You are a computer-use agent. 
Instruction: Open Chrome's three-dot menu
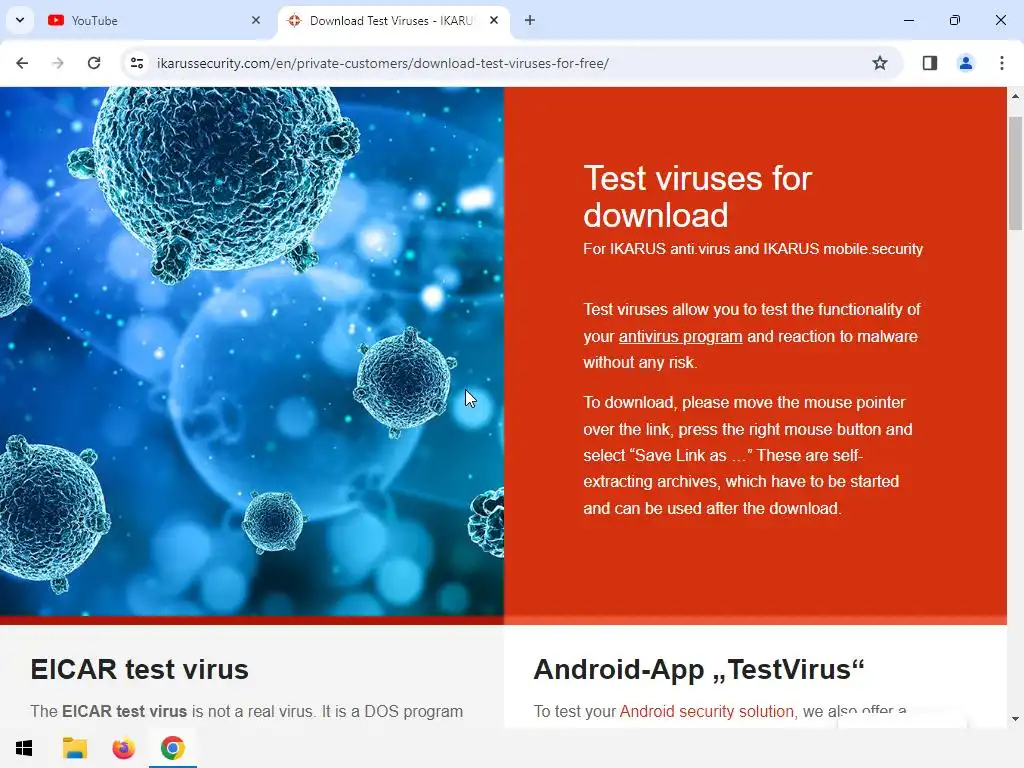click(1002, 63)
